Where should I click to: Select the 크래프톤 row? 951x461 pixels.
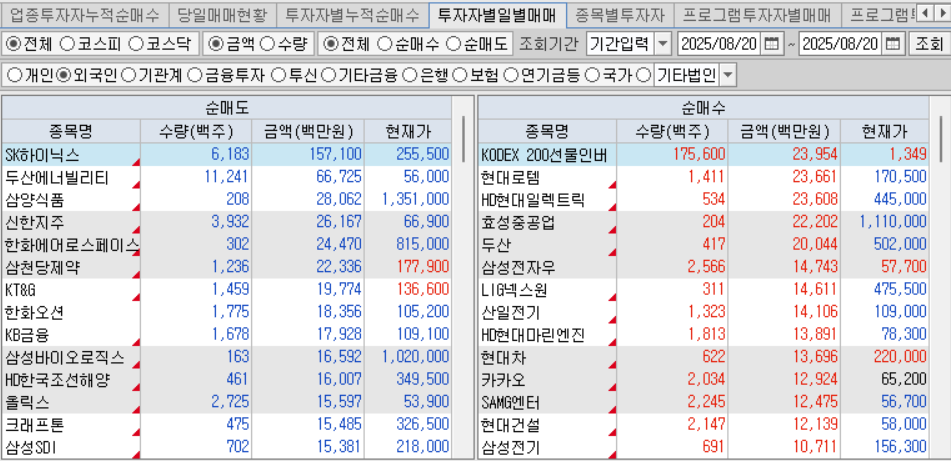[x=227, y=425]
